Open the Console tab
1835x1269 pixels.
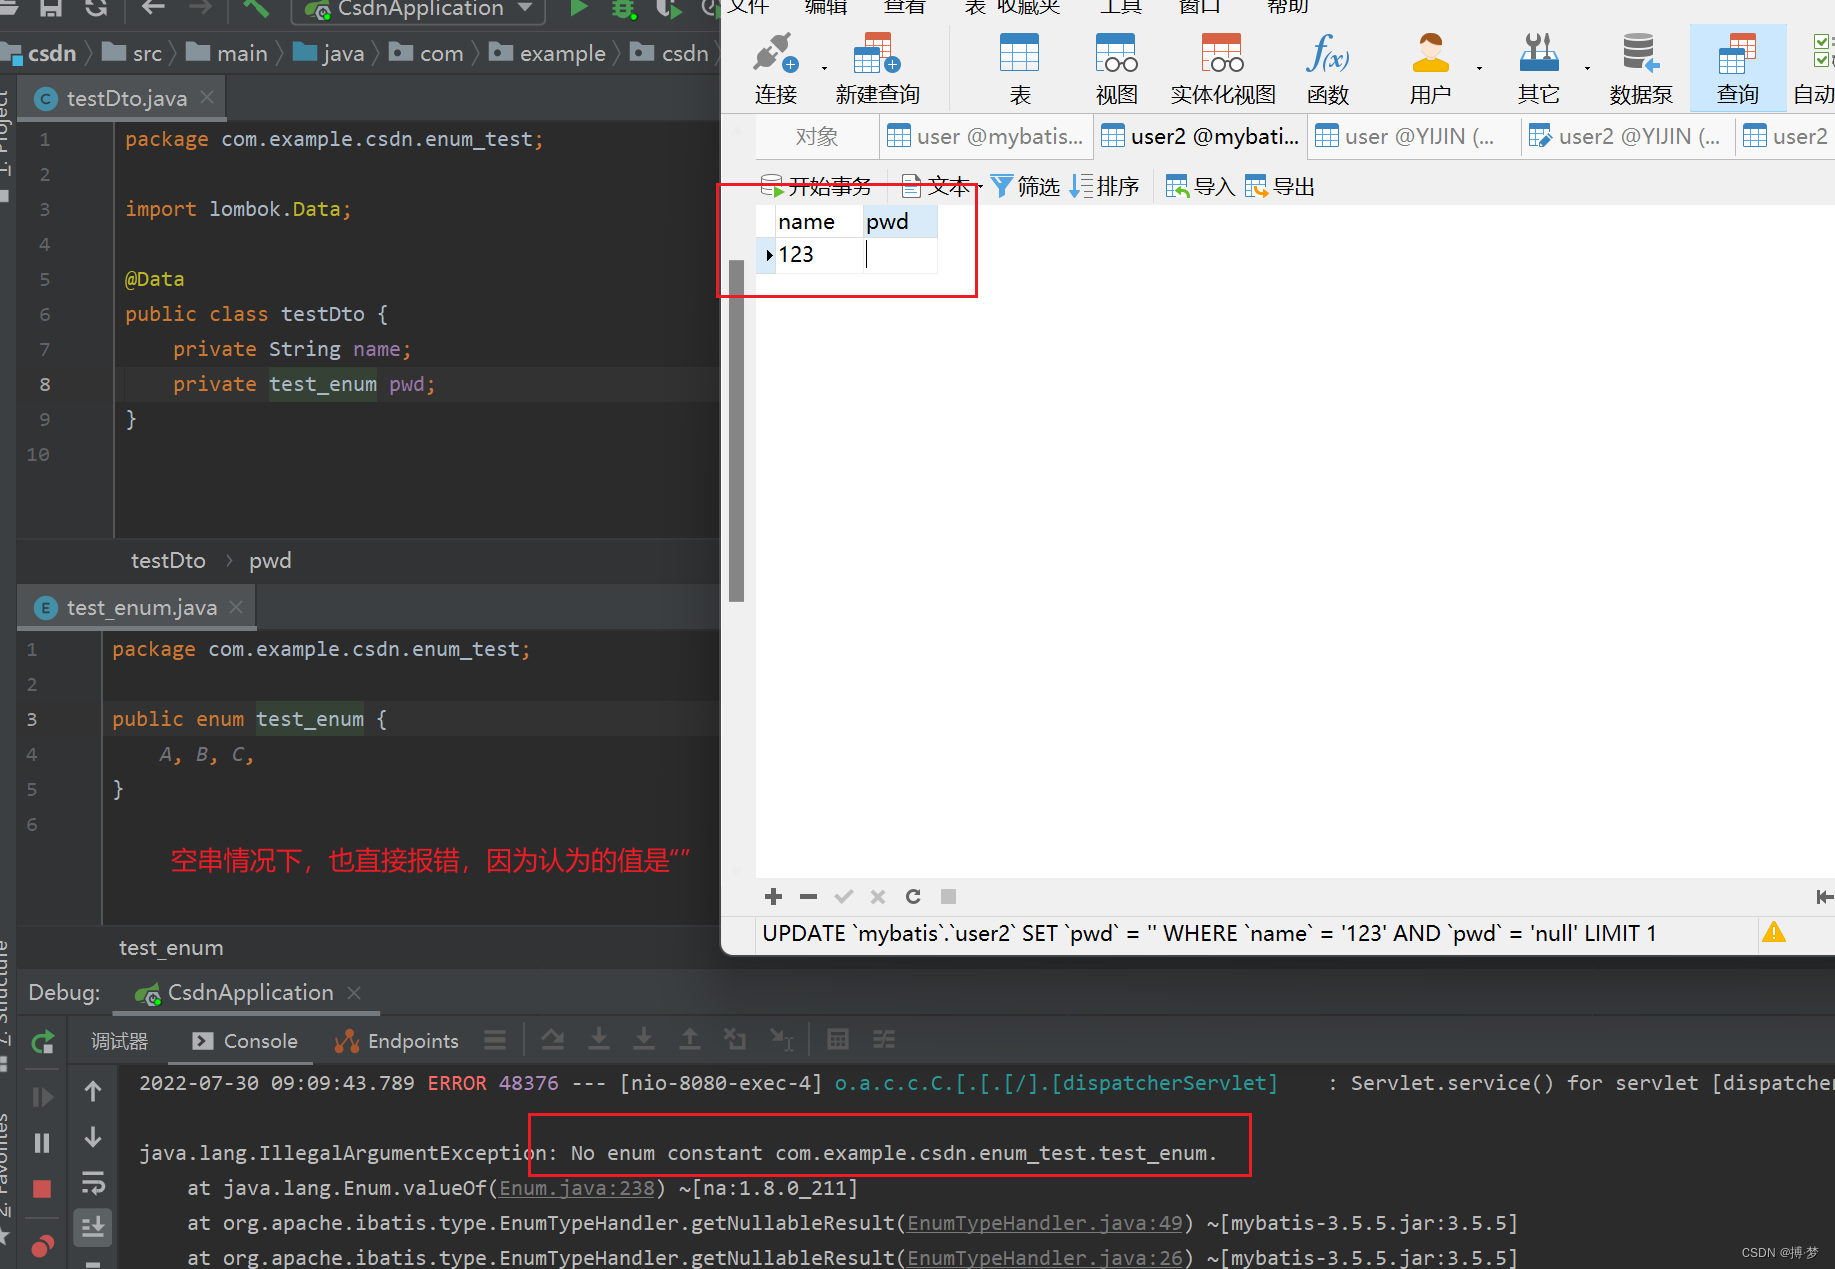click(x=245, y=1041)
